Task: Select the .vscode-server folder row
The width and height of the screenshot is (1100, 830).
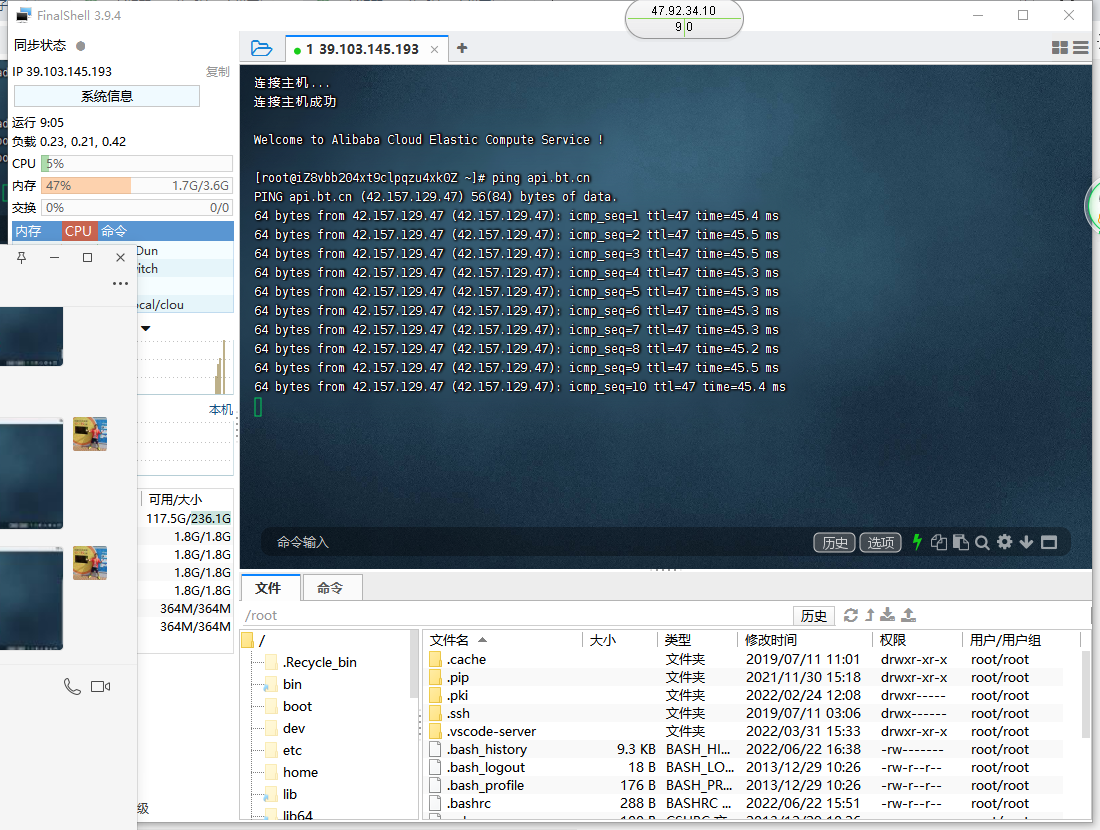Action: pyautogui.click(x=746, y=731)
